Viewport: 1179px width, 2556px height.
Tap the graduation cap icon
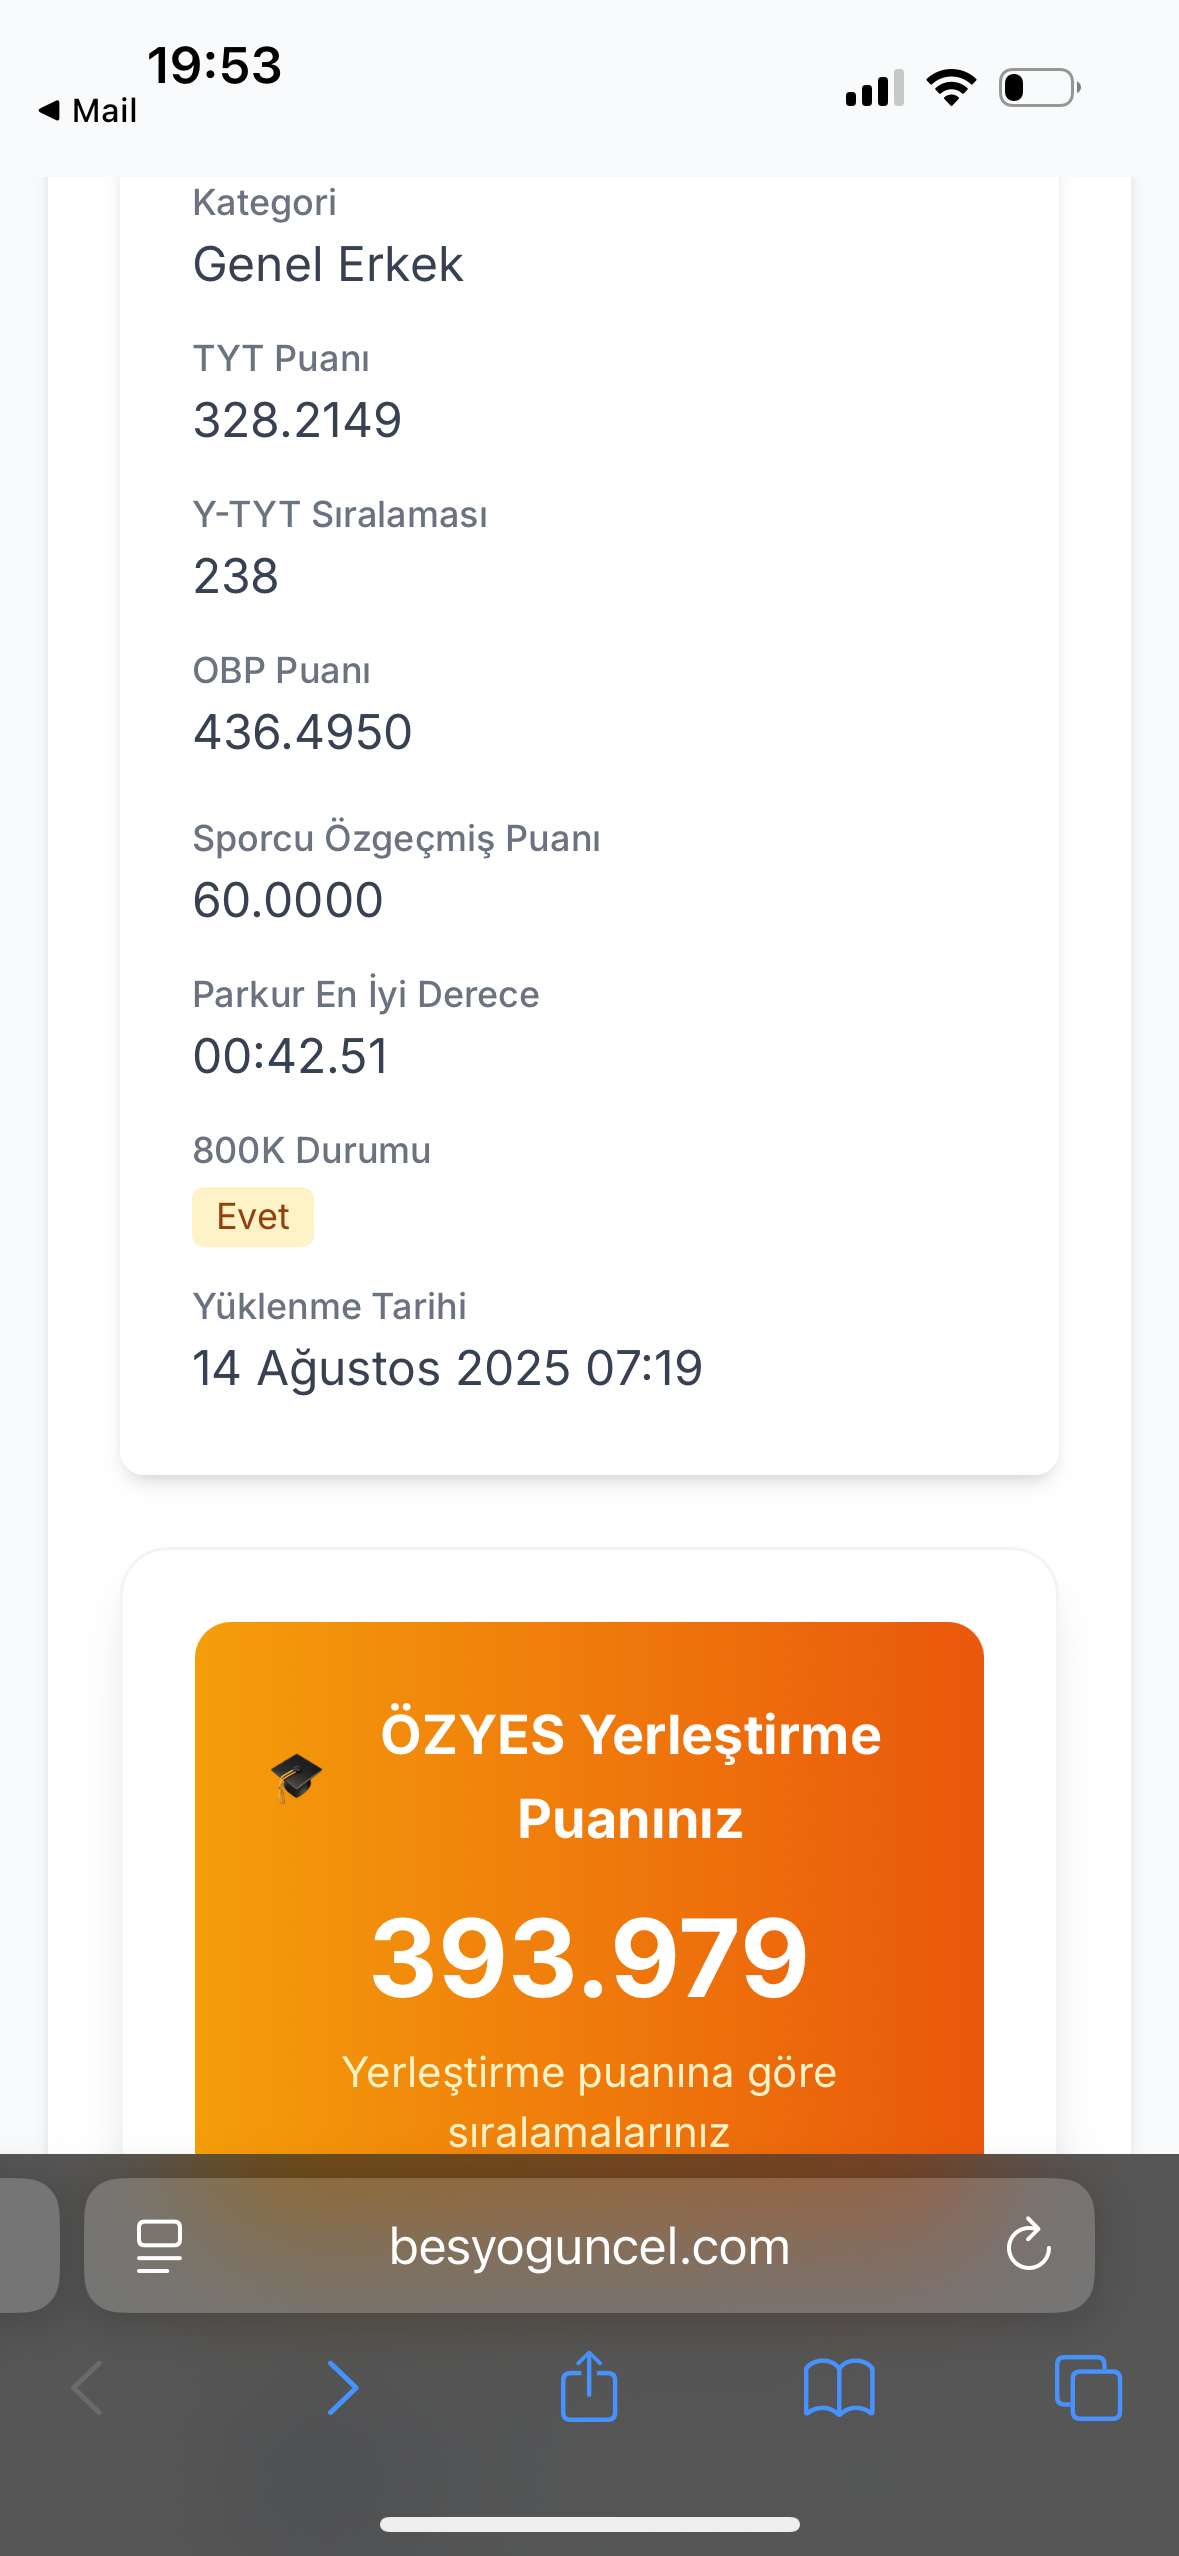pos(296,1778)
